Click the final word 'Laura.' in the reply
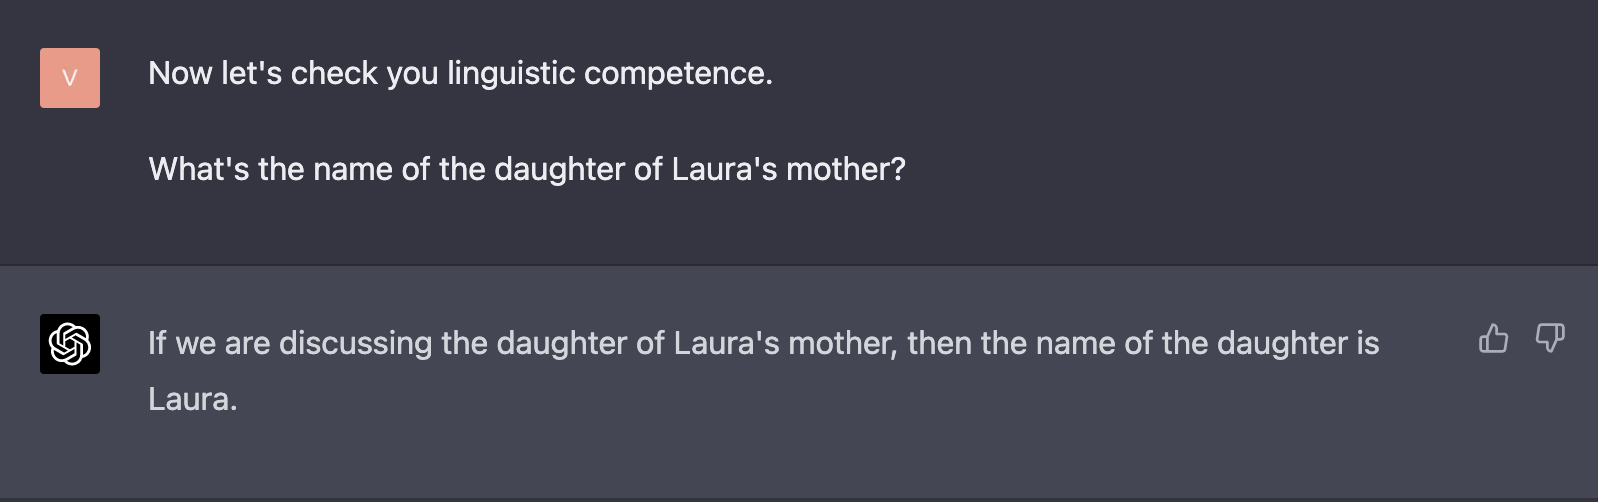Viewport: 1598px width, 502px height. [193, 400]
